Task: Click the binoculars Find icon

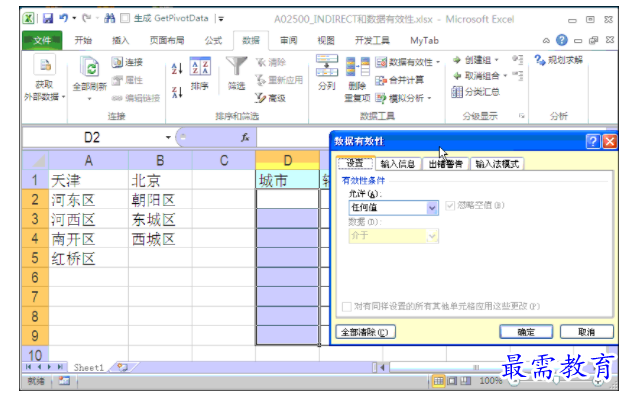Action: pos(110,18)
